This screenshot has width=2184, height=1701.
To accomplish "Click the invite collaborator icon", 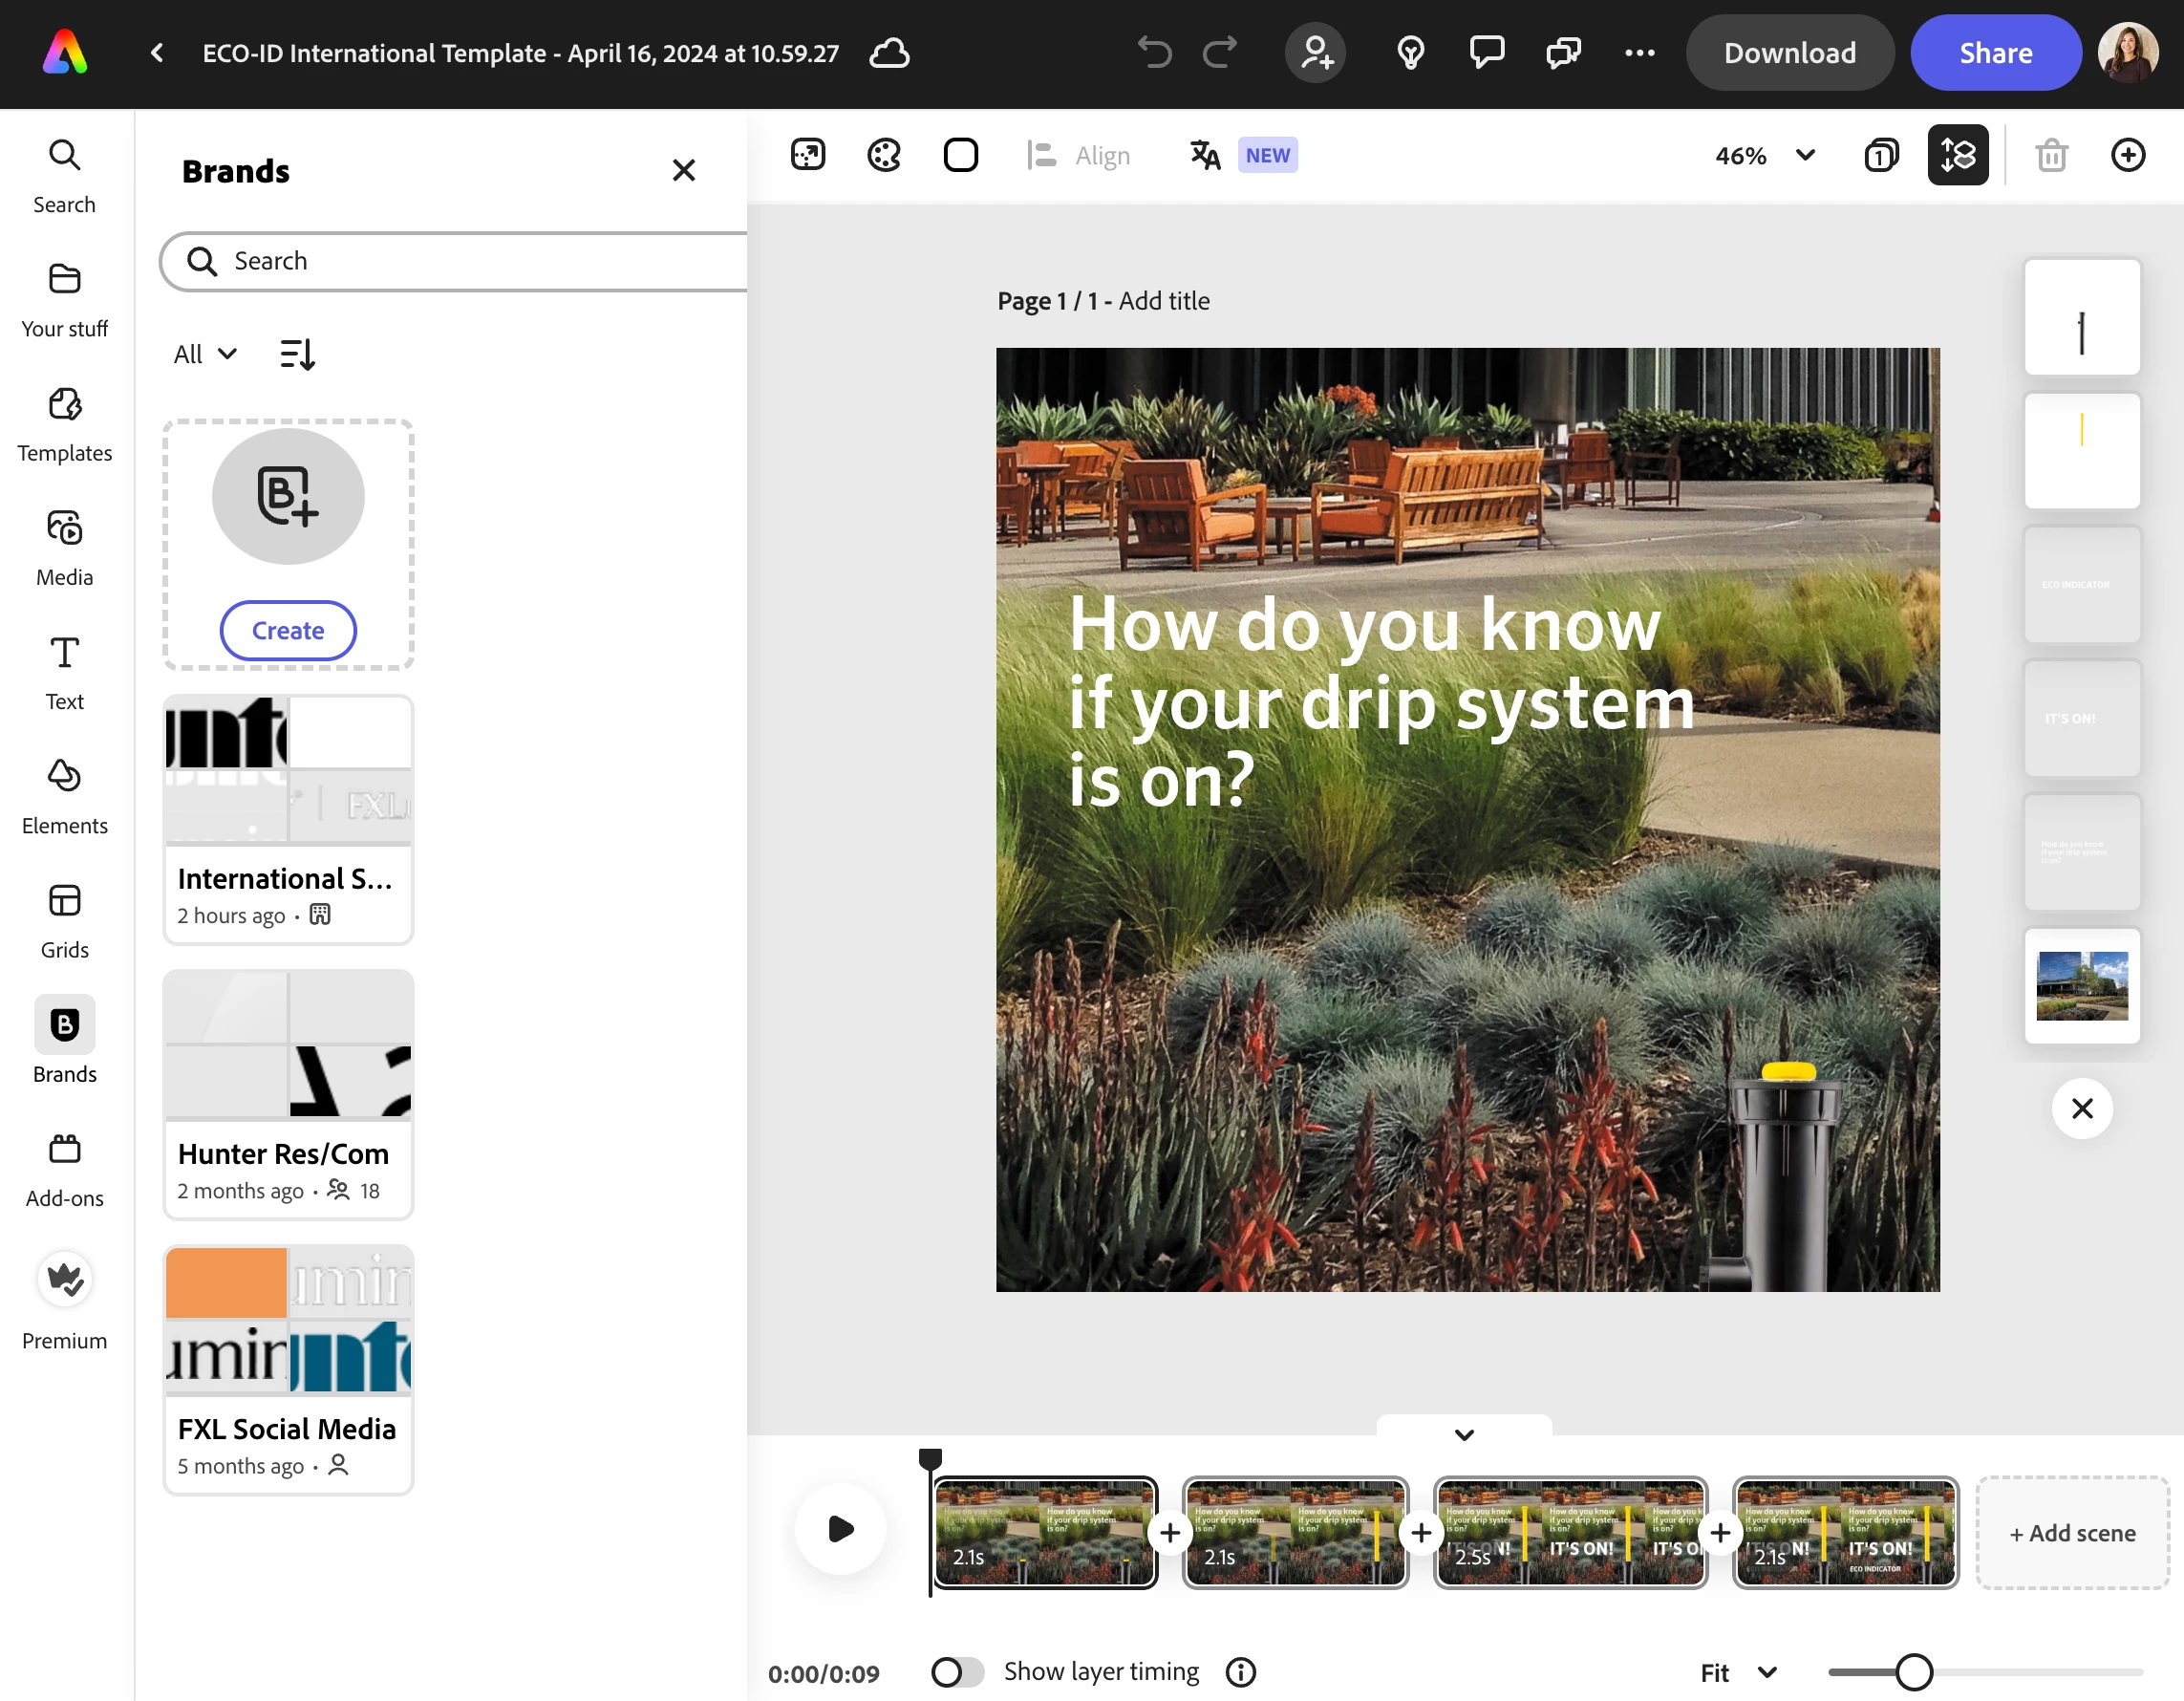I will (1315, 53).
